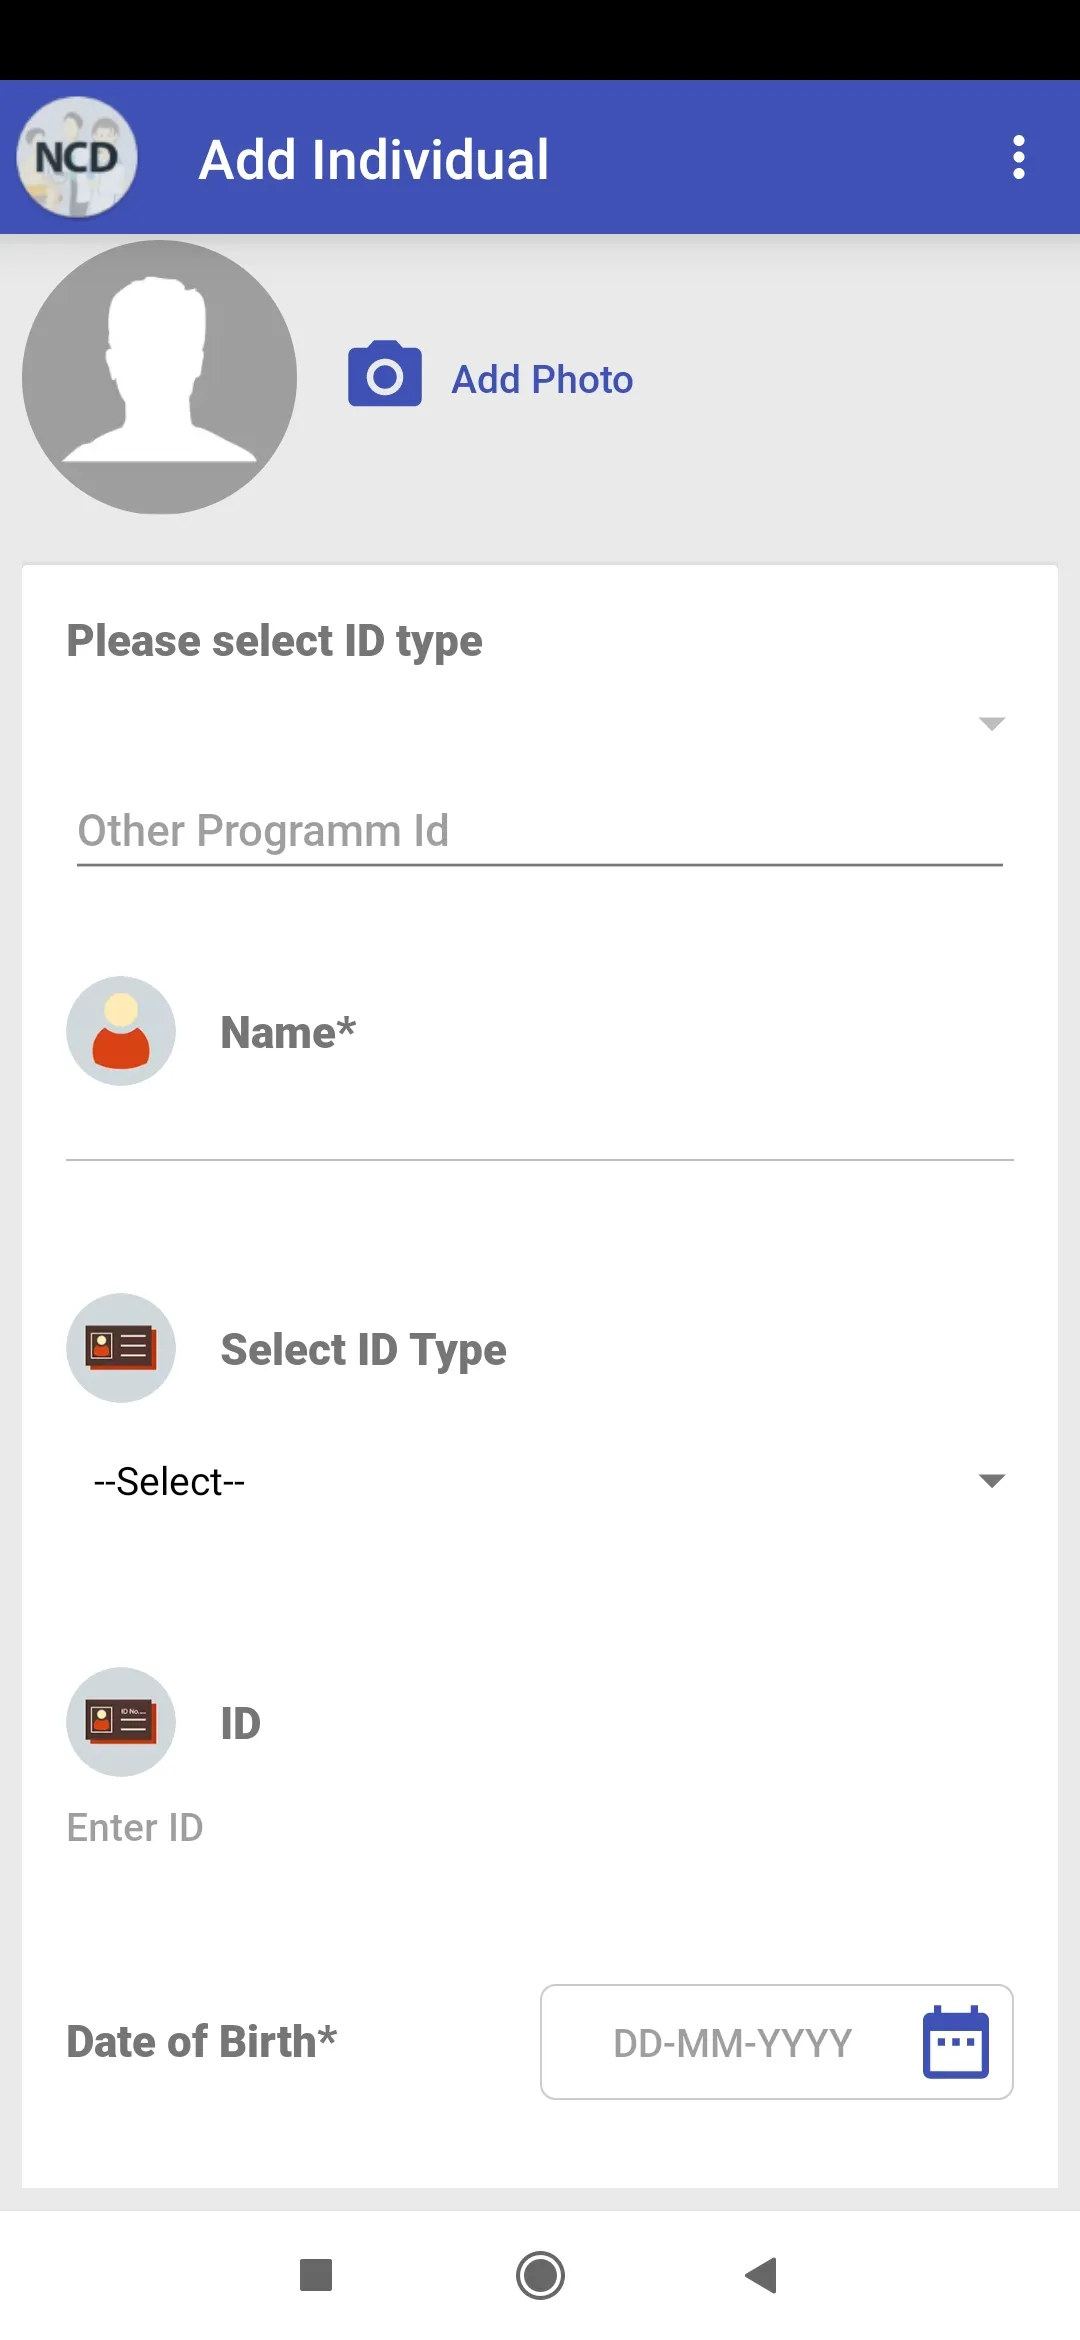
Task: Tap the Android back navigation button
Action: (762, 2275)
